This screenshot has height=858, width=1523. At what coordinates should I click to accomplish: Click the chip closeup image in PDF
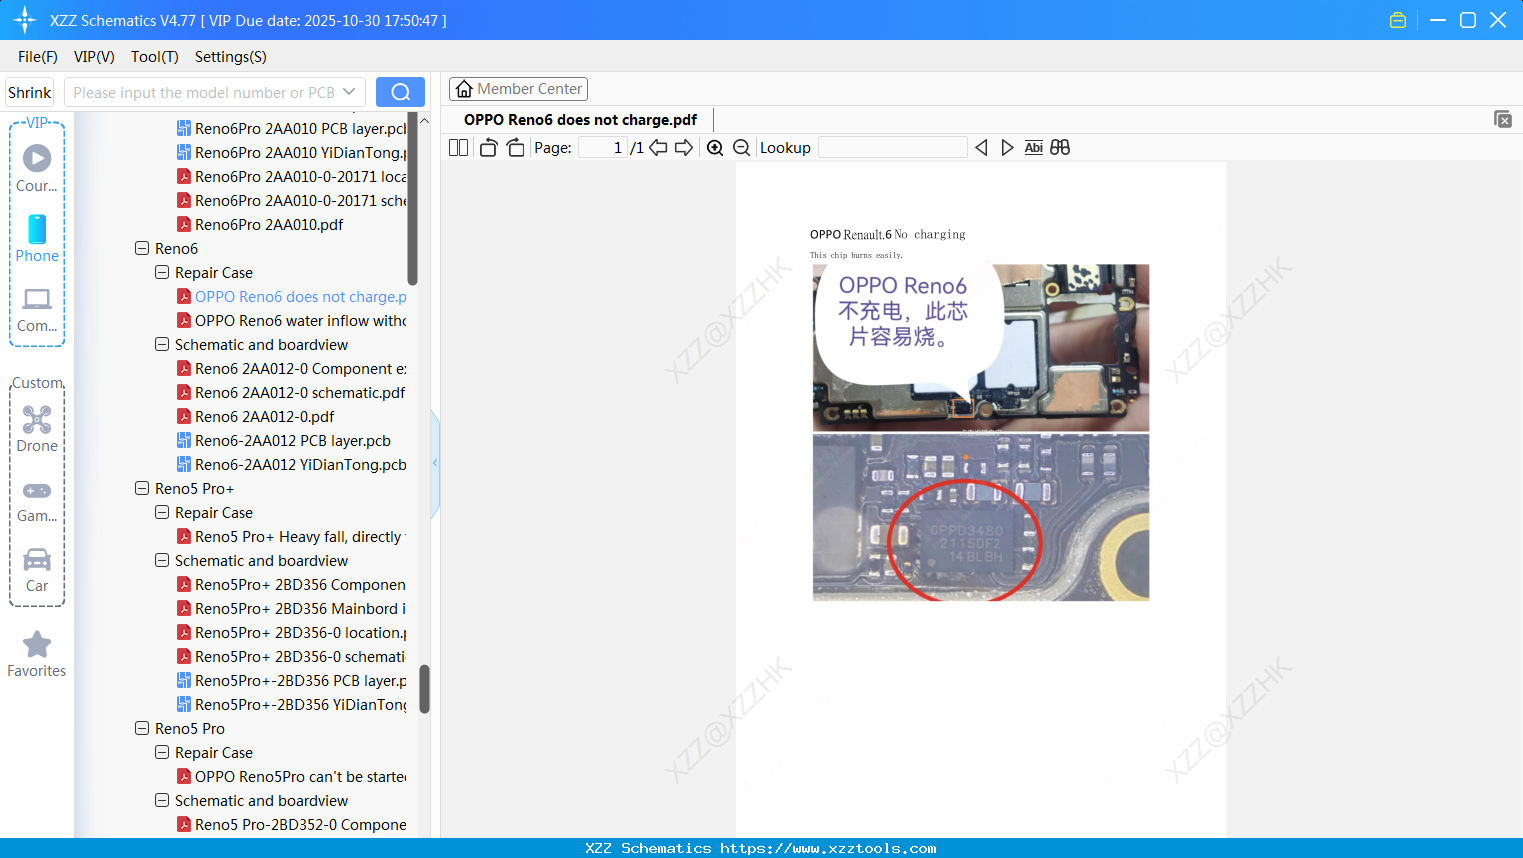(x=981, y=517)
